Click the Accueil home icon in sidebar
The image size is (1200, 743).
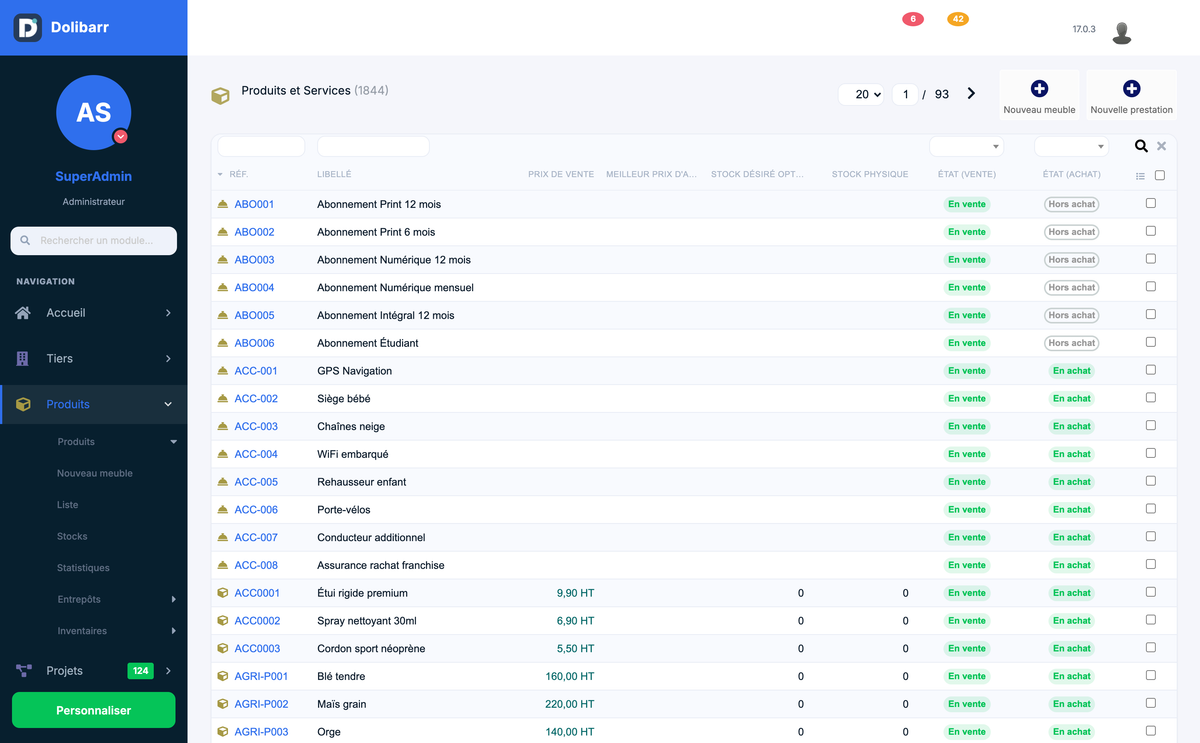[x=24, y=313]
